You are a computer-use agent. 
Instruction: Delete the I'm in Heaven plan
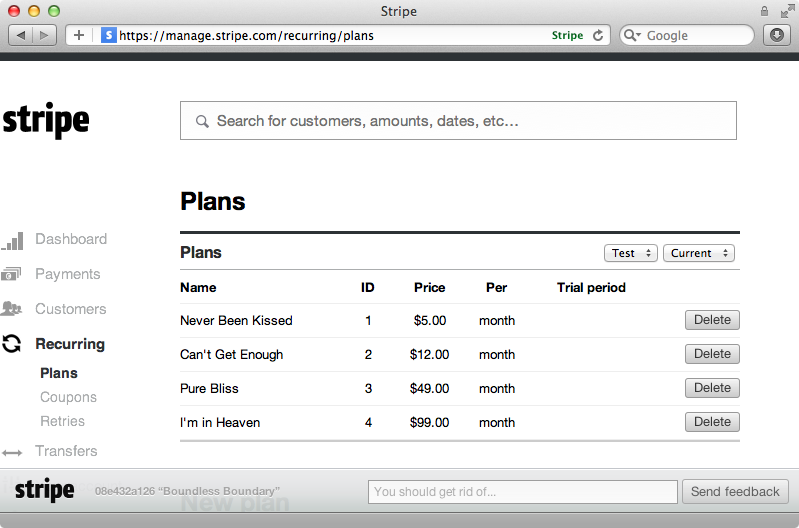tap(712, 422)
